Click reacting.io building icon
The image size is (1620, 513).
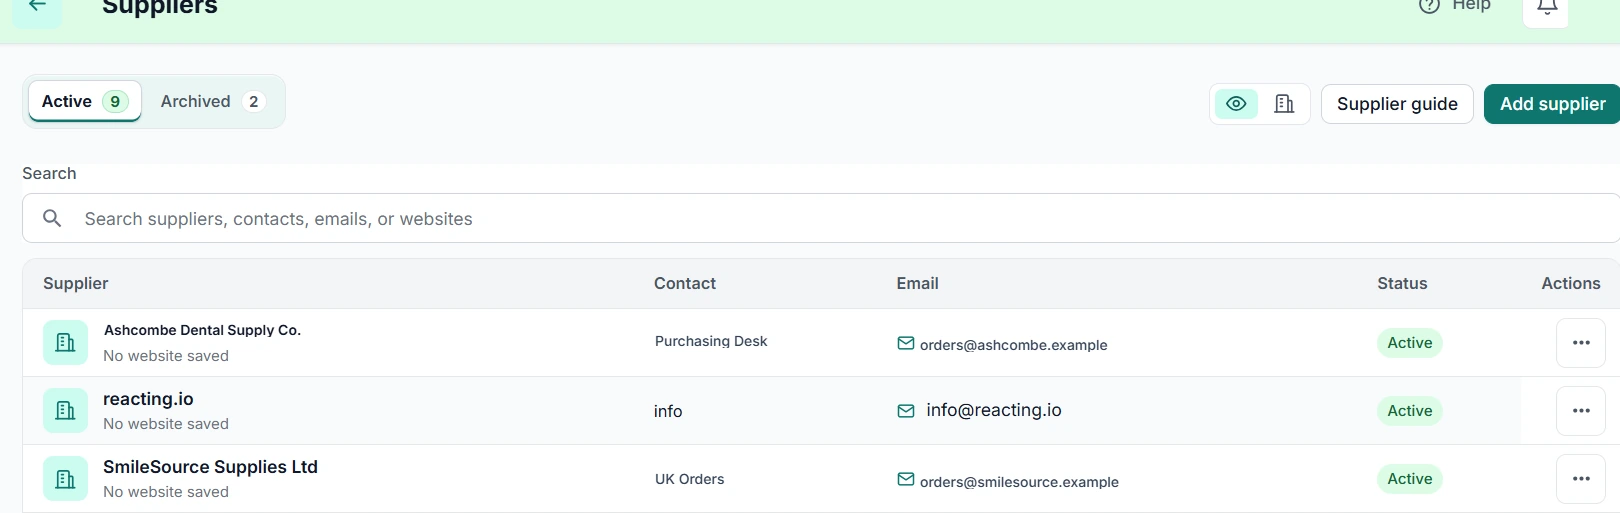click(x=65, y=410)
